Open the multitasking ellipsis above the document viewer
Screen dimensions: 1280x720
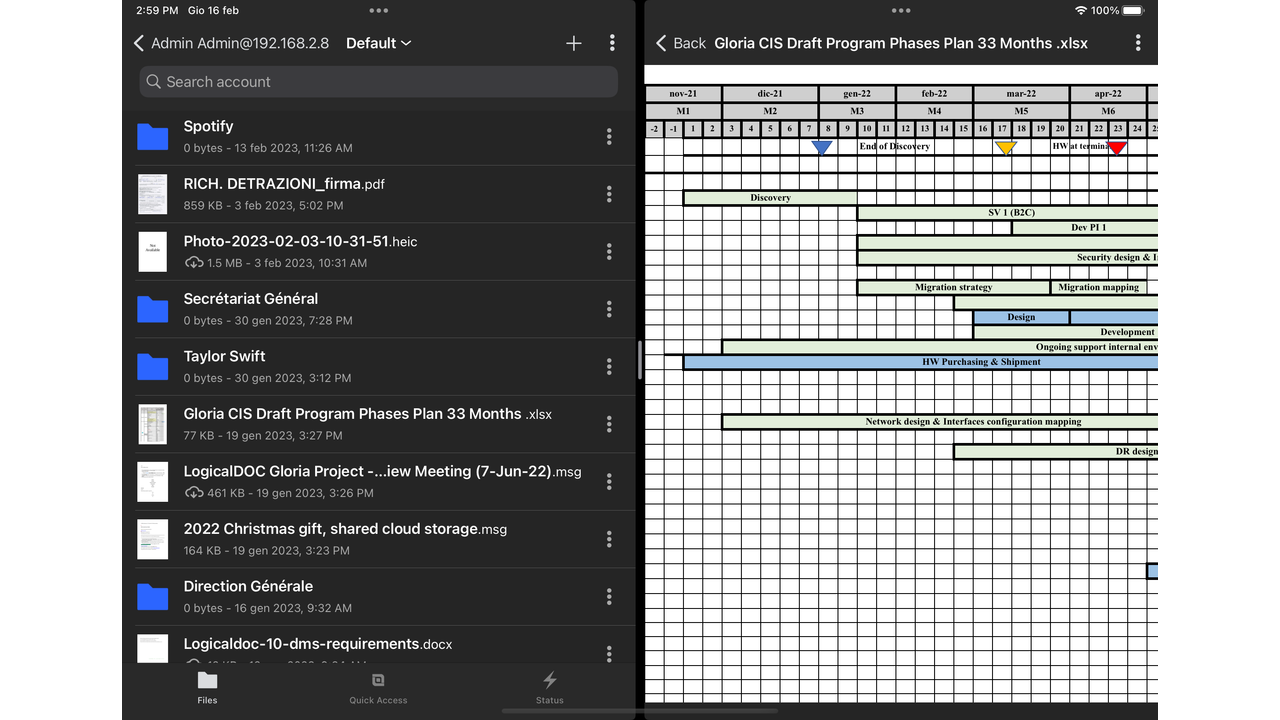[900, 10]
